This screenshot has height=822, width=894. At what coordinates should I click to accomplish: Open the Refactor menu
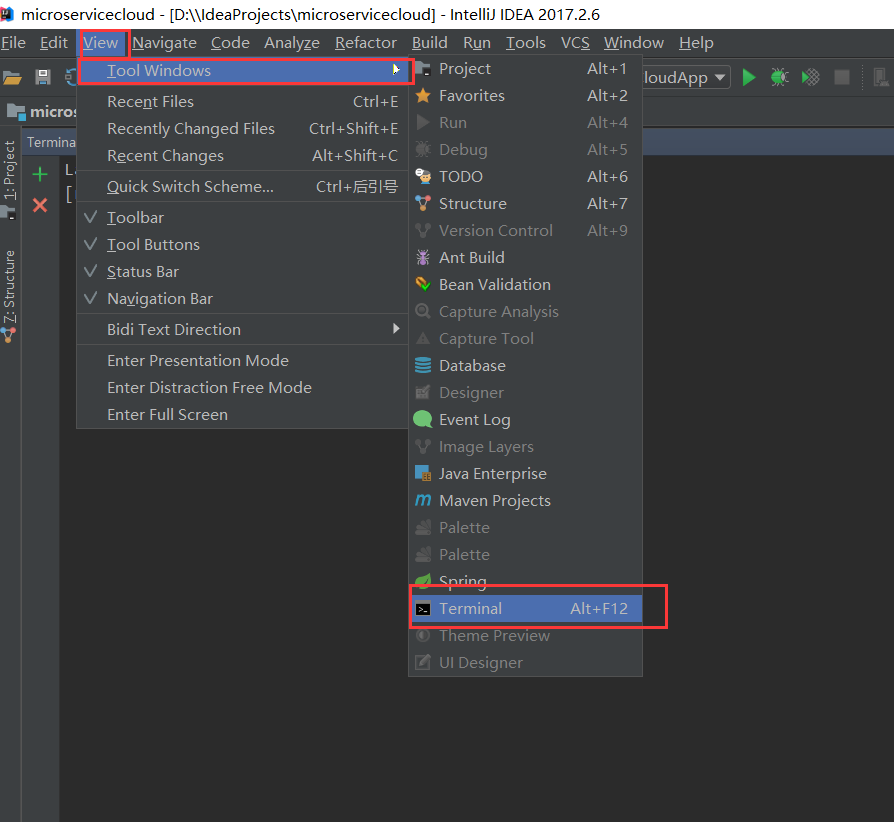click(x=366, y=43)
